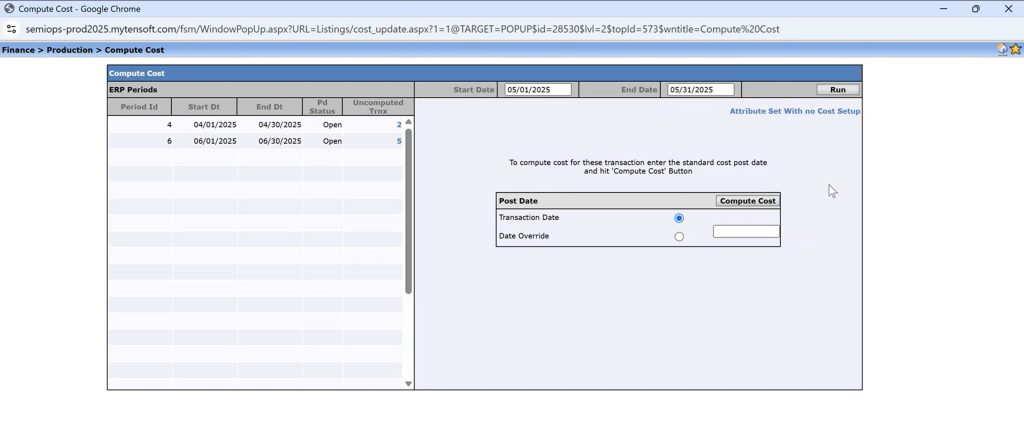The height and width of the screenshot is (435, 1024).
Task: Click the globe icon in the title bar
Action: pyautogui.click(x=9, y=9)
